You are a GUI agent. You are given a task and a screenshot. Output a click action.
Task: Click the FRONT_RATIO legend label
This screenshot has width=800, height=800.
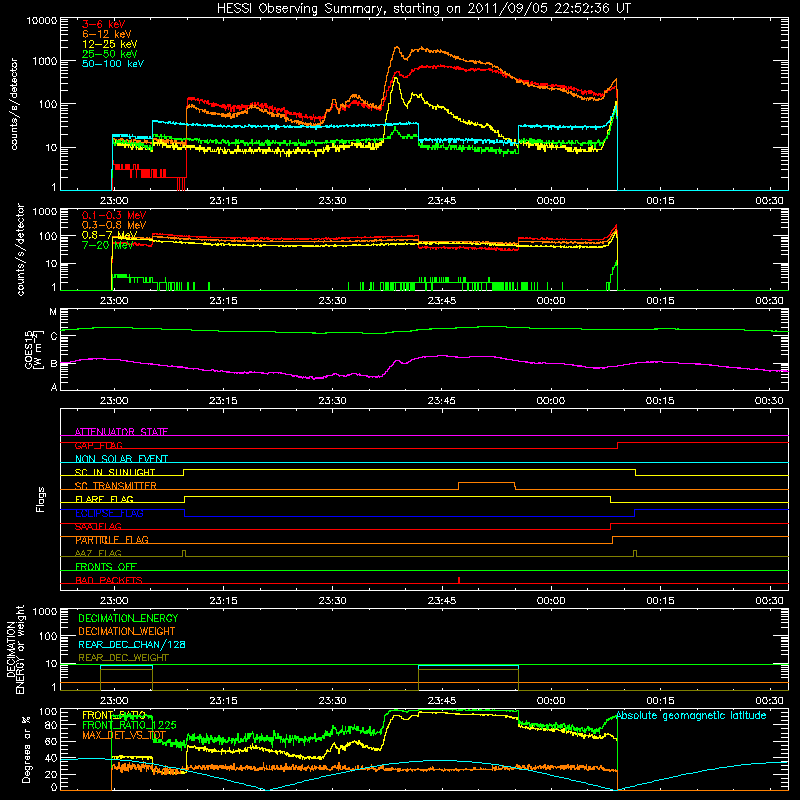click(x=114, y=715)
